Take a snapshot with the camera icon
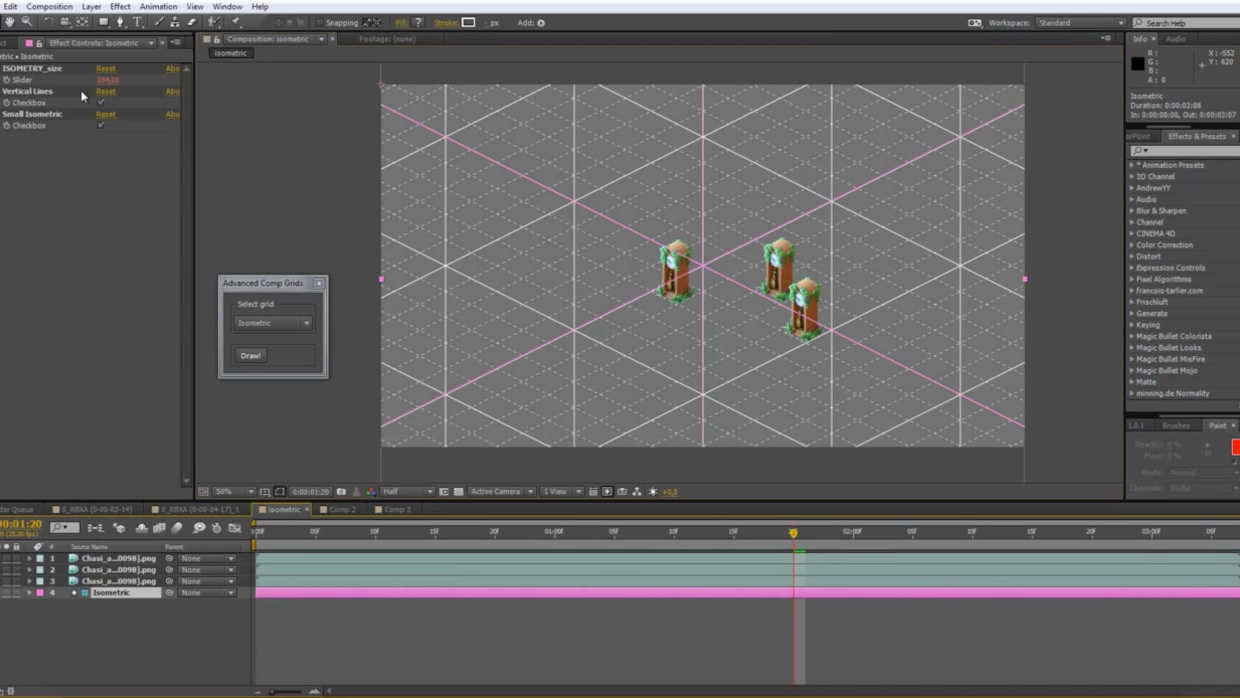1240x698 pixels. [x=341, y=492]
